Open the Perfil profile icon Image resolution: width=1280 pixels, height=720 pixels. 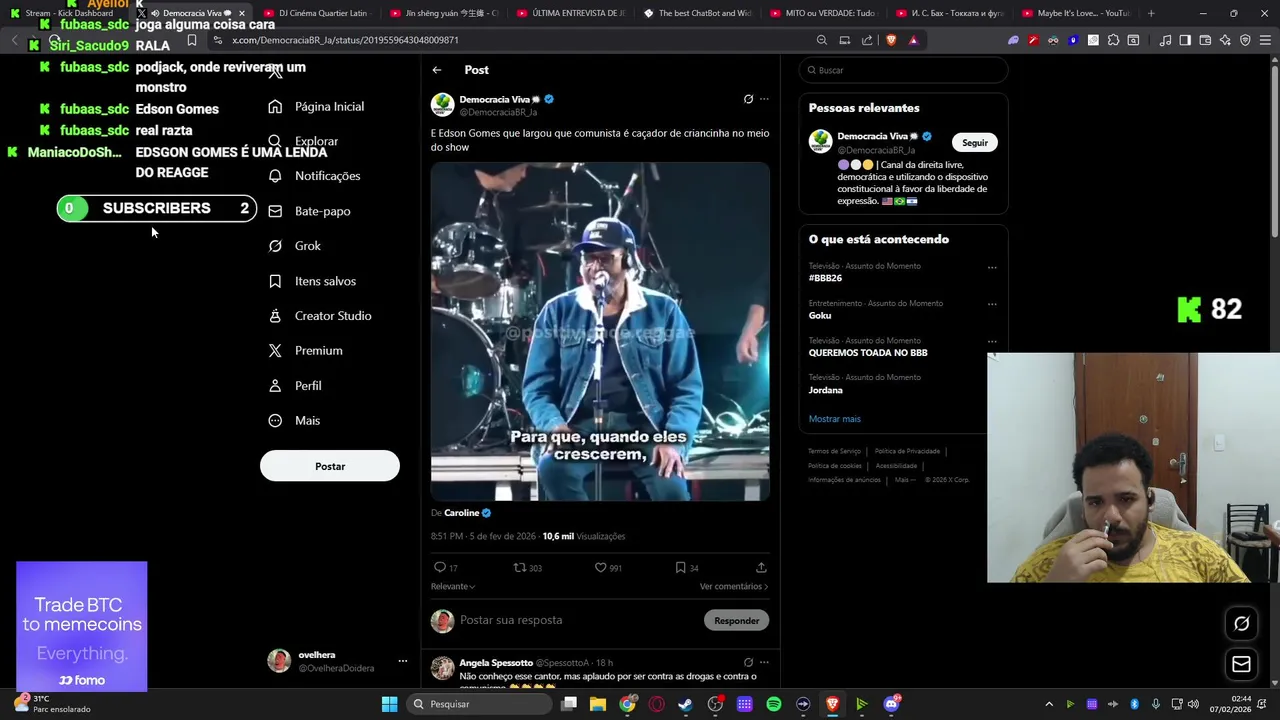275,386
